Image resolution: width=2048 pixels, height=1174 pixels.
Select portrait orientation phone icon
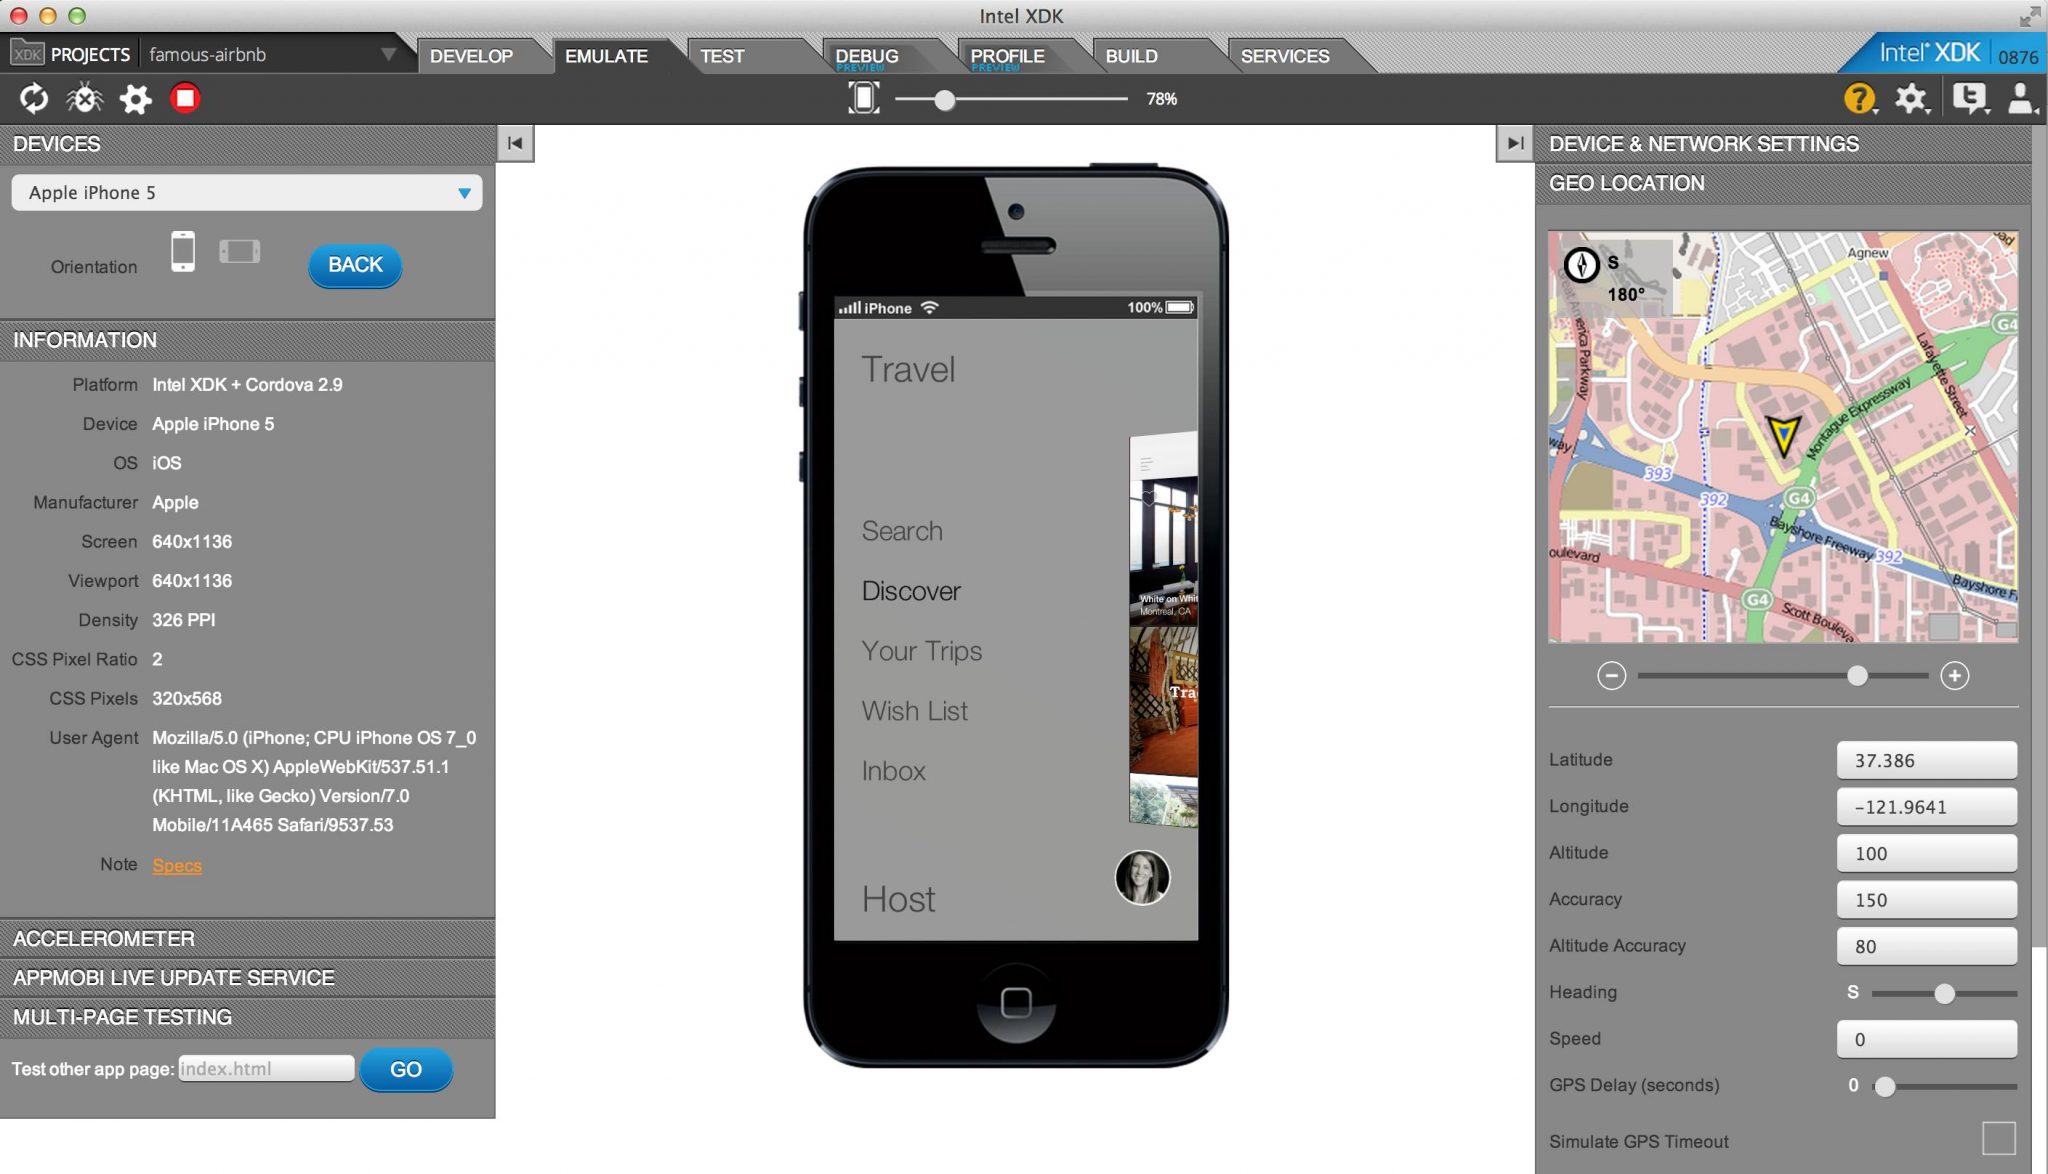pyautogui.click(x=183, y=251)
